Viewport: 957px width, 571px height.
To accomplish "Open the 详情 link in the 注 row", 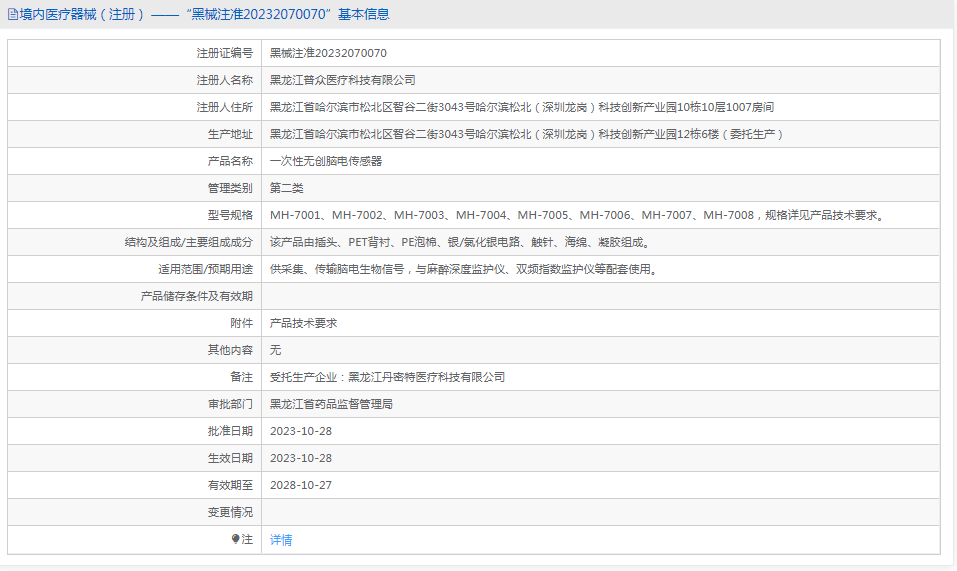I will coord(281,540).
